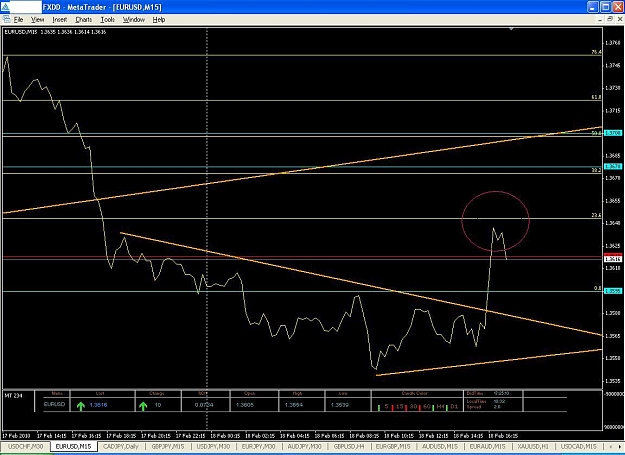Click the chart window icon beside File

[x=6, y=20]
